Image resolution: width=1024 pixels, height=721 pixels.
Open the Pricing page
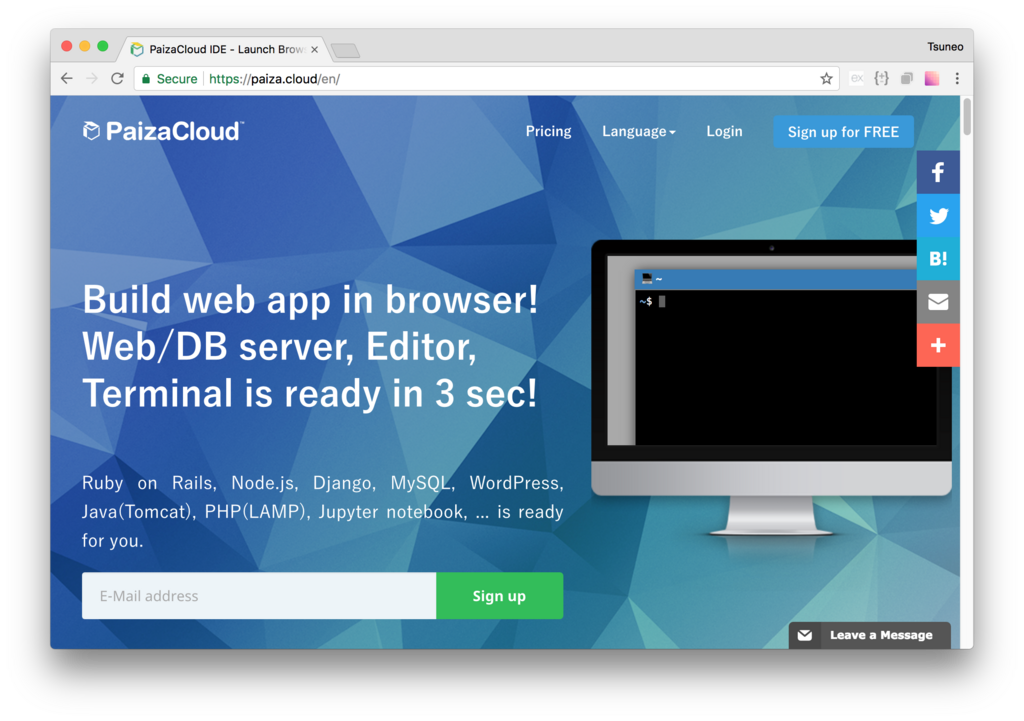pos(549,131)
